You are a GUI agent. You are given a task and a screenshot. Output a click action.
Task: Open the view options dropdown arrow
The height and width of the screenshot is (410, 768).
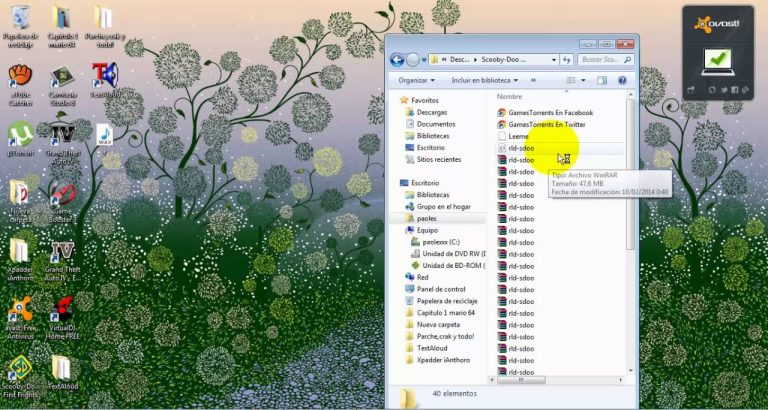583,80
